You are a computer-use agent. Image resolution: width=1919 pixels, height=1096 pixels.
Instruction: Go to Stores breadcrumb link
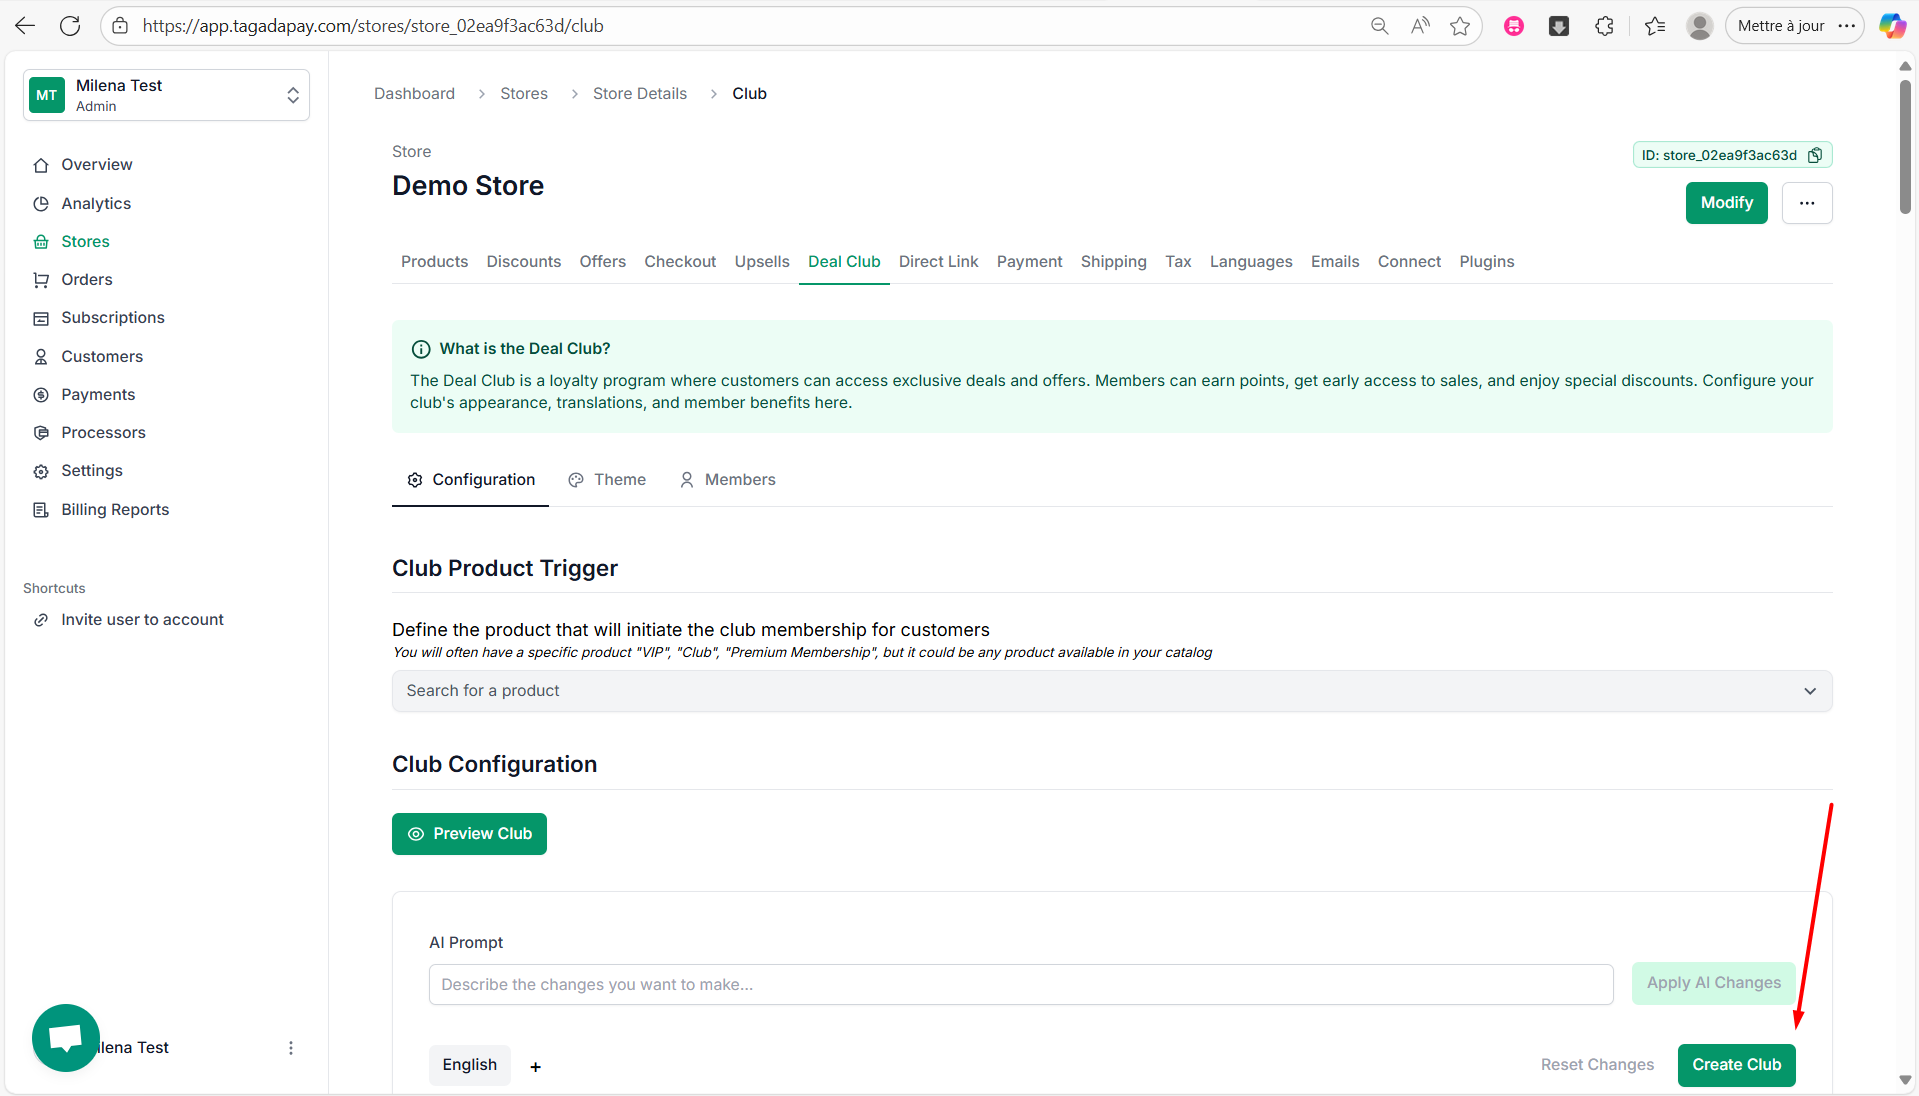[524, 94]
